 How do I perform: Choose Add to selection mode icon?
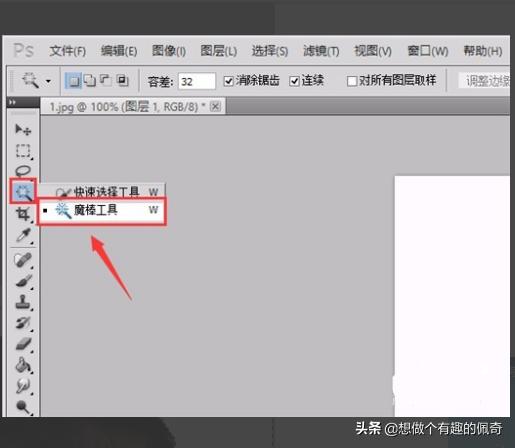90,80
